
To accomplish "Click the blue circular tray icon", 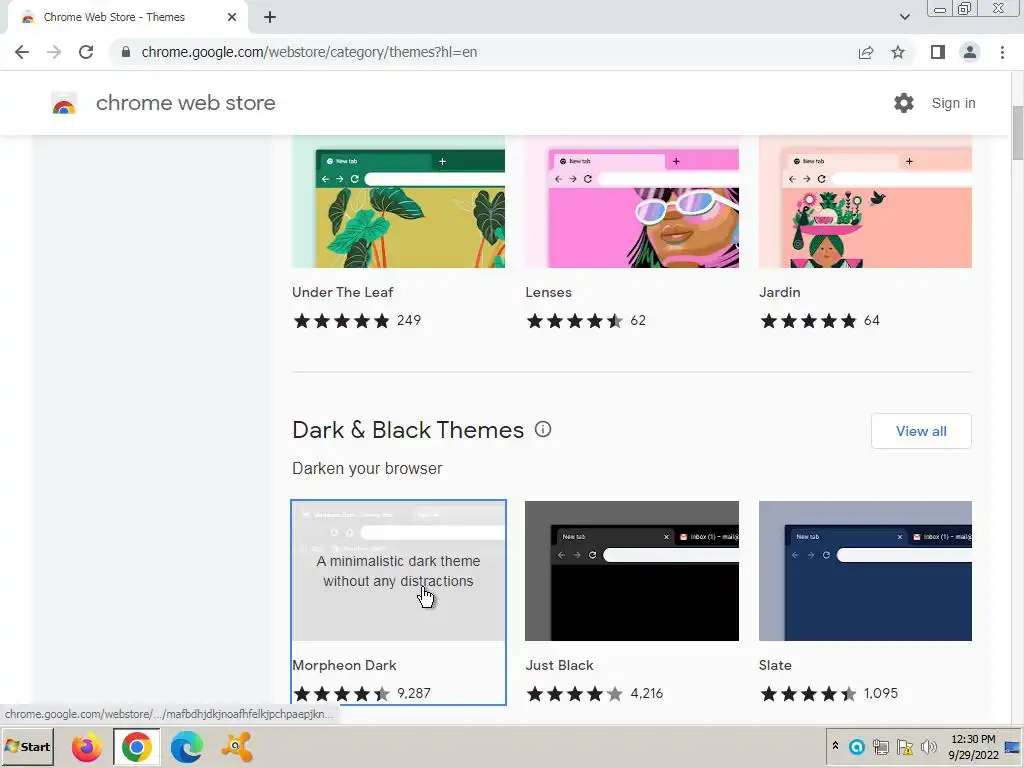I will click(x=857, y=746).
